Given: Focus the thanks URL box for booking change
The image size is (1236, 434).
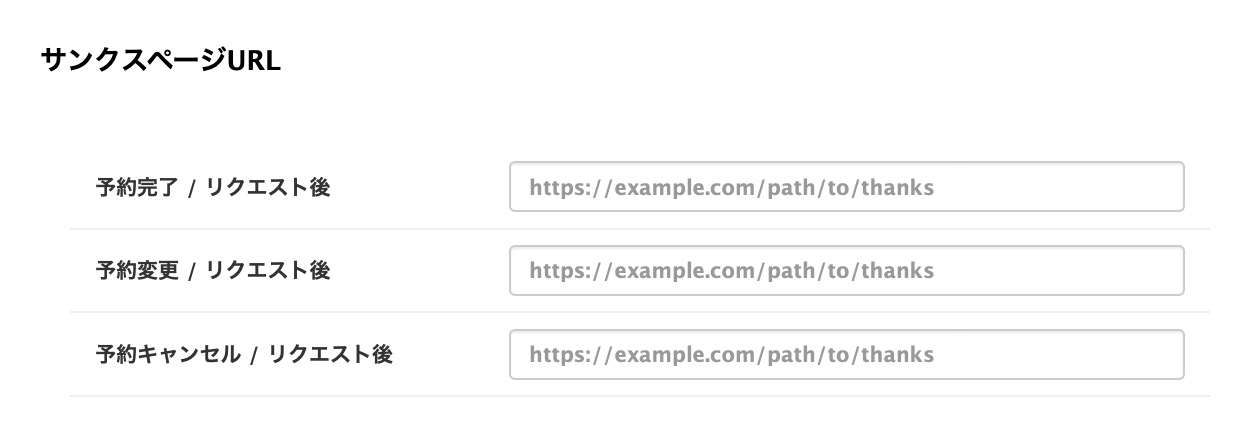Looking at the screenshot, I should pos(846,271).
